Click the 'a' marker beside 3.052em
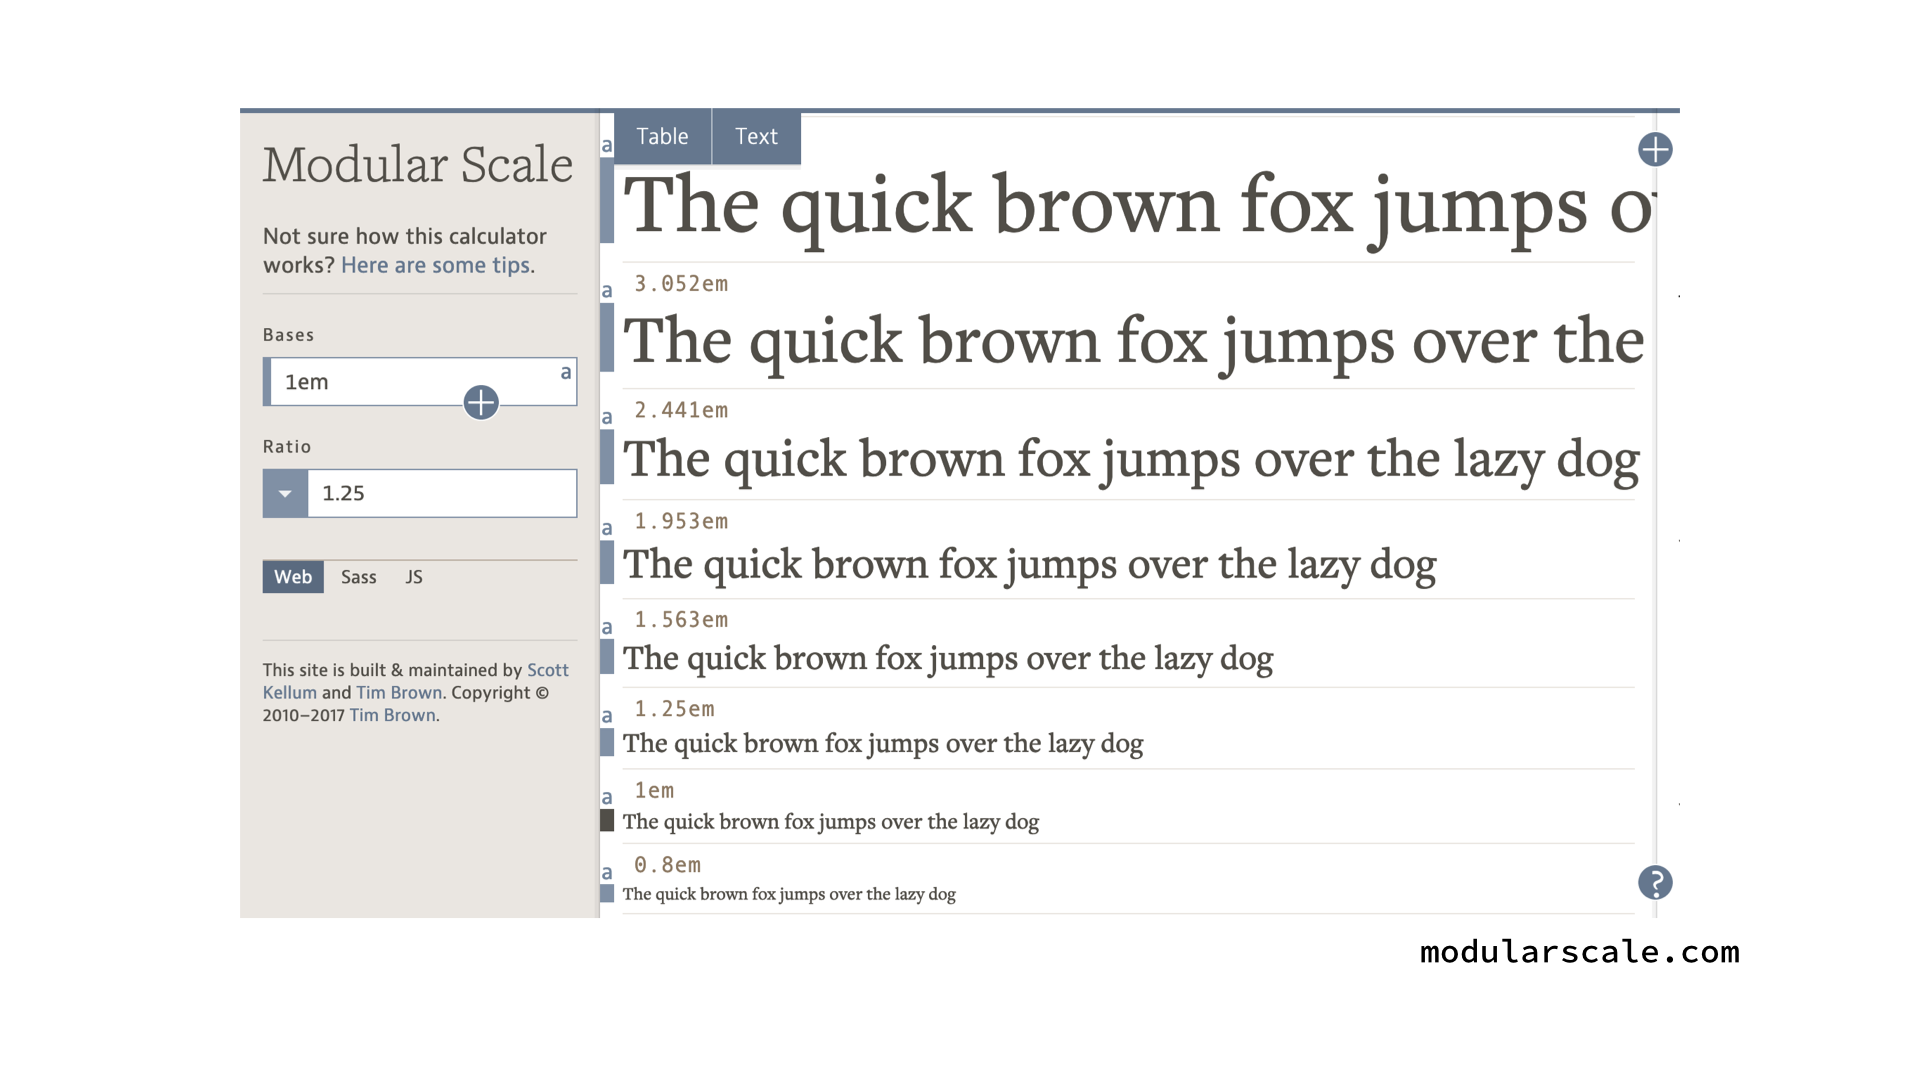The image size is (1920, 1080). click(606, 291)
